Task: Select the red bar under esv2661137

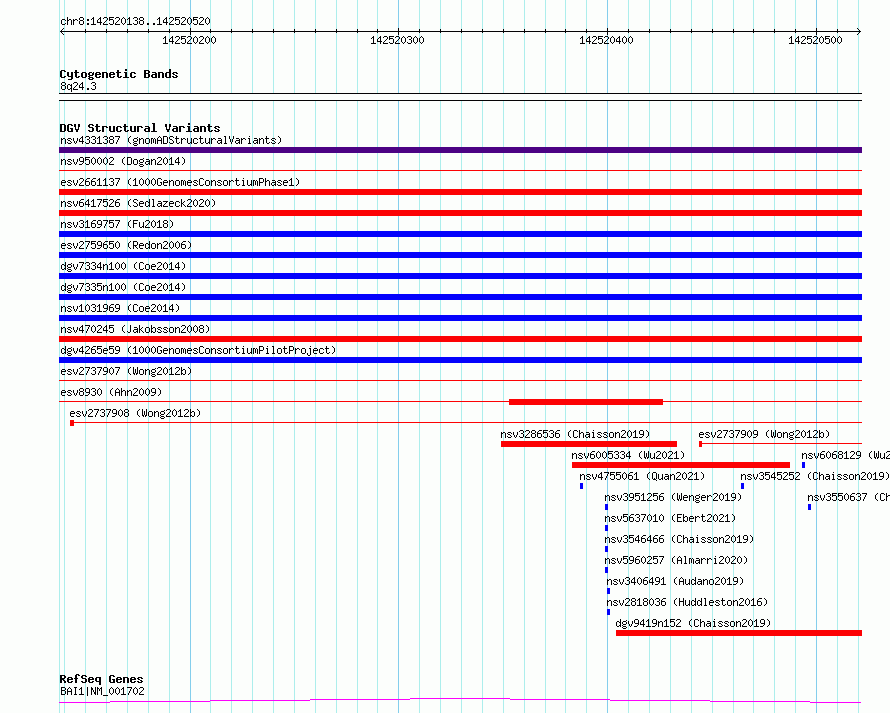Action: click(x=460, y=192)
